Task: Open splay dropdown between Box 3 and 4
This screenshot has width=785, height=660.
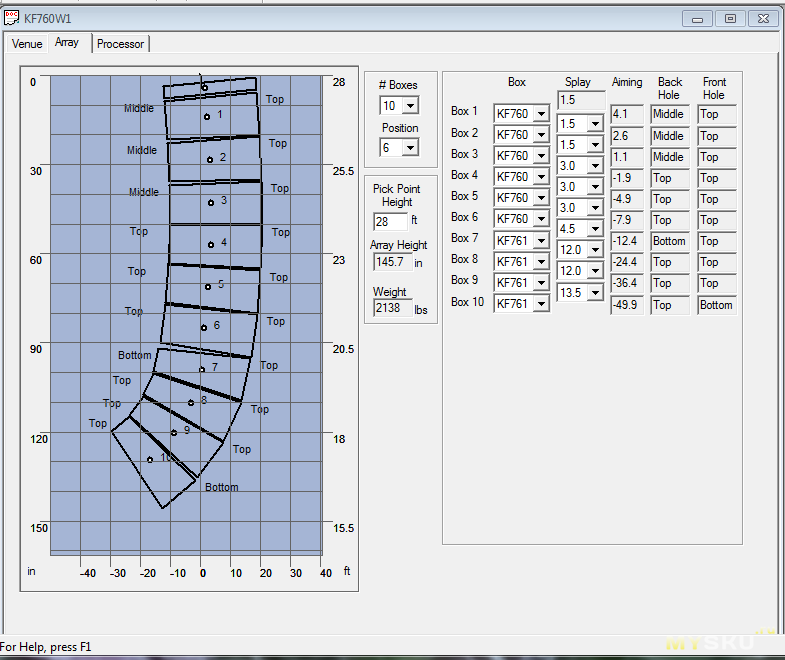Action: tap(595, 166)
